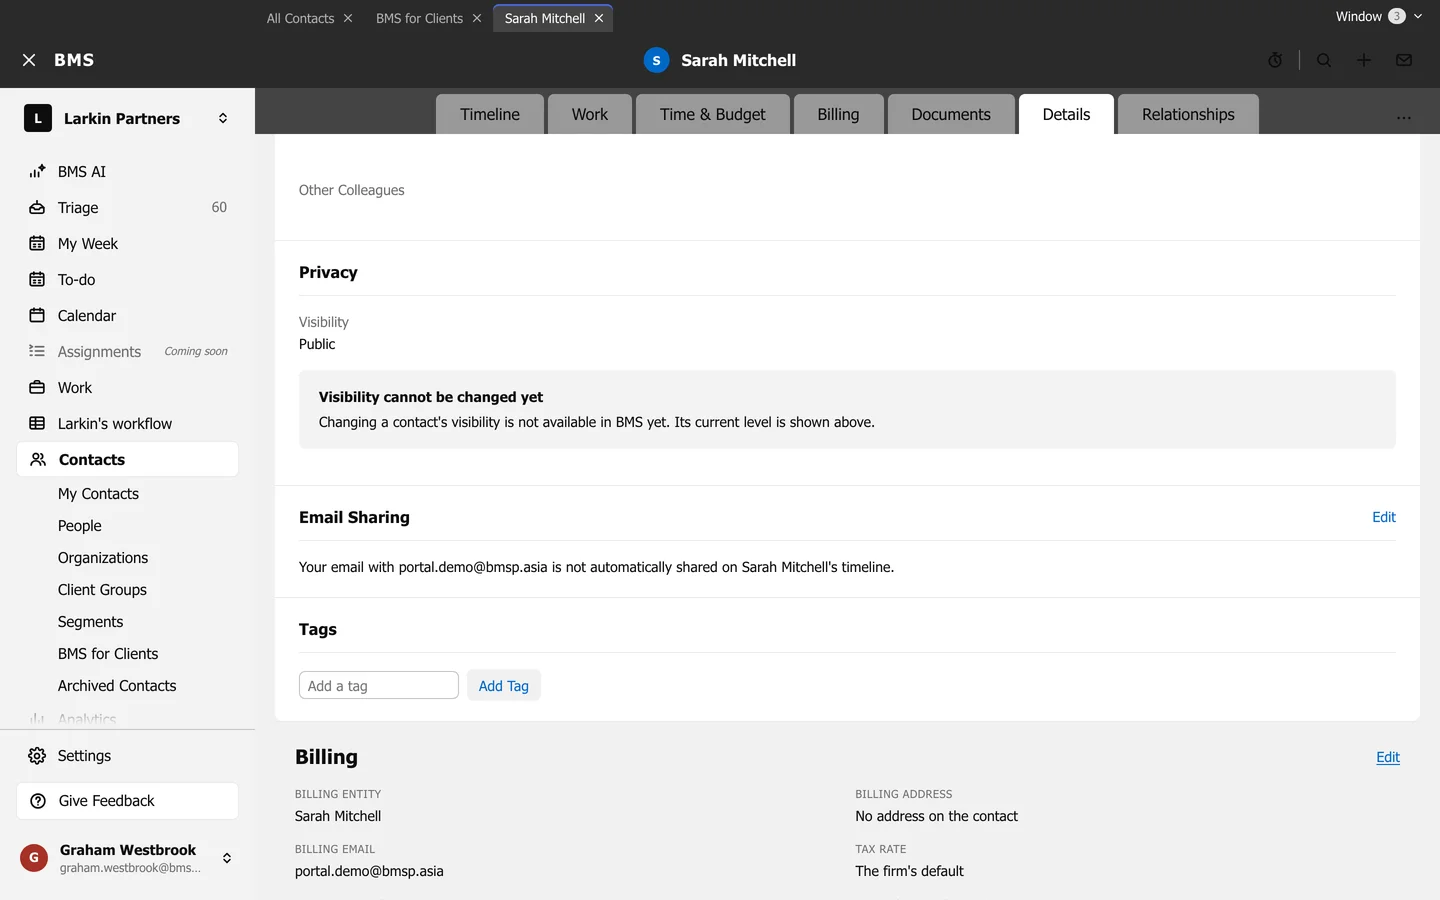Click the Give Feedback button
This screenshot has width=1440, height=900.
point(128,801)
